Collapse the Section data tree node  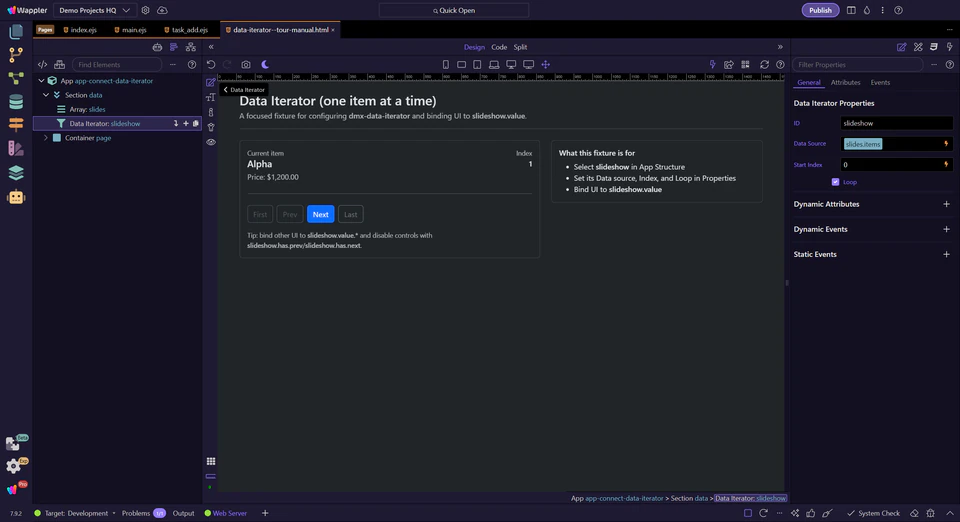(46, 95)
